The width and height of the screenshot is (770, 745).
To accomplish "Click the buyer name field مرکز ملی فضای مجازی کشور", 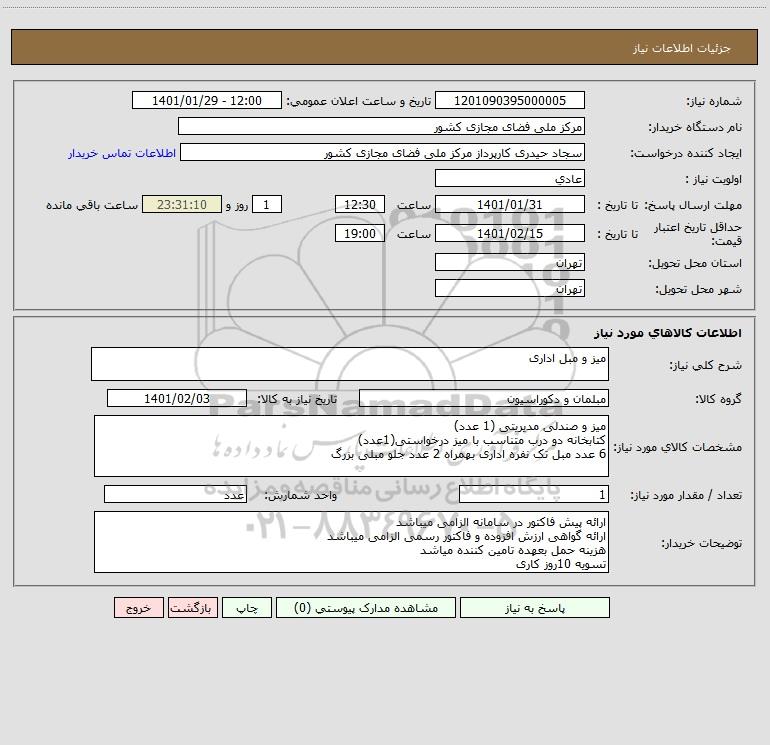I will 381,126.
